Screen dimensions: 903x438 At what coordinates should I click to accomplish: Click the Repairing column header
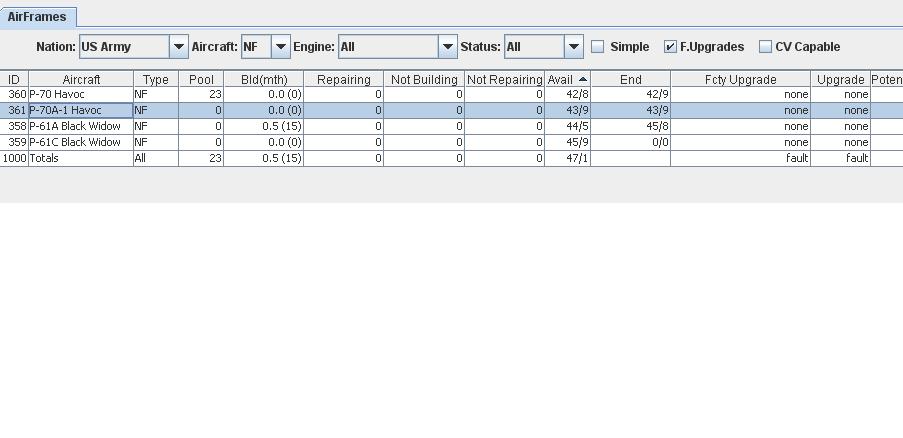[x=344, y=79]
